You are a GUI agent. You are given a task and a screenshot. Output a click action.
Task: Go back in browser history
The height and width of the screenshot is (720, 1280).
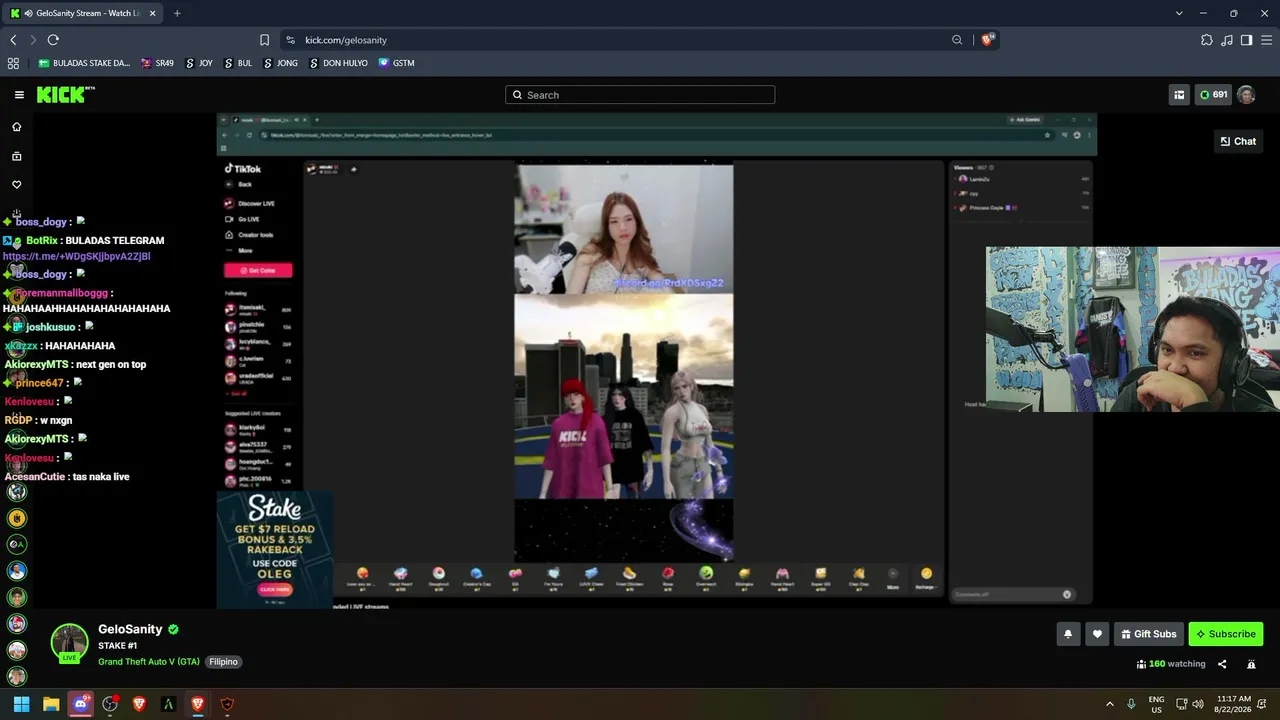point(13,40)
